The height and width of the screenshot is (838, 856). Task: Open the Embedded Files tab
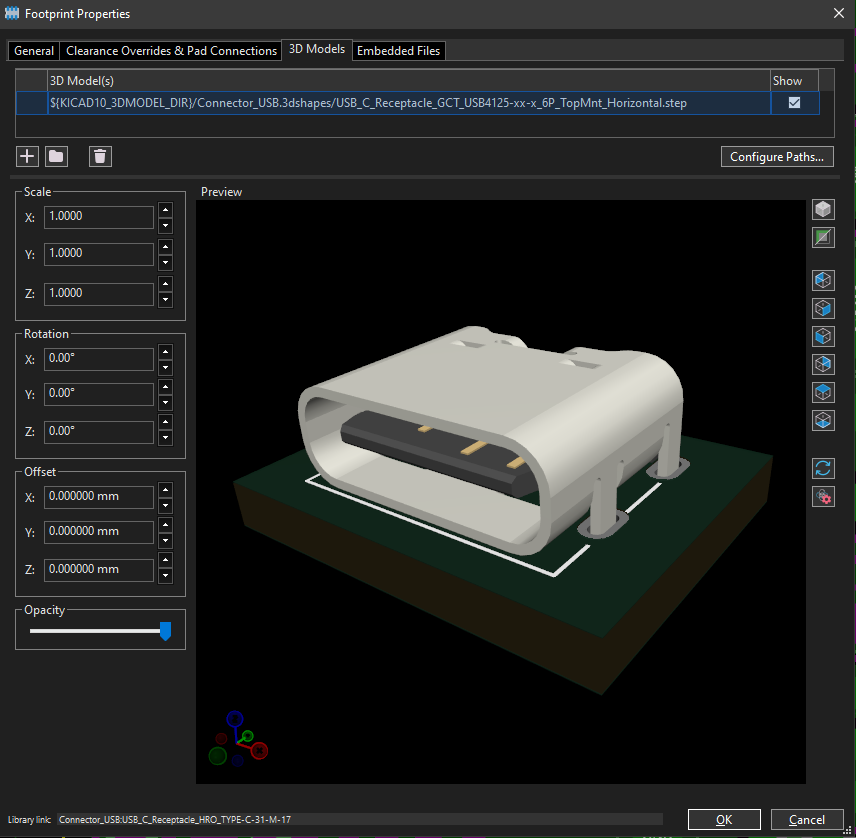pyautogui.click(x=399, y=51)
